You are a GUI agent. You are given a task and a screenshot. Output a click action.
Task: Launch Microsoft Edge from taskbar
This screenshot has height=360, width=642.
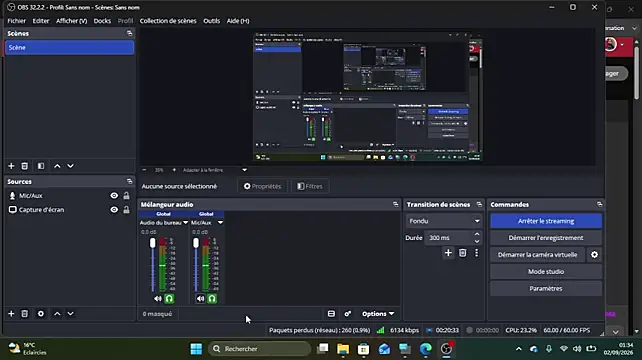[426, 349]
